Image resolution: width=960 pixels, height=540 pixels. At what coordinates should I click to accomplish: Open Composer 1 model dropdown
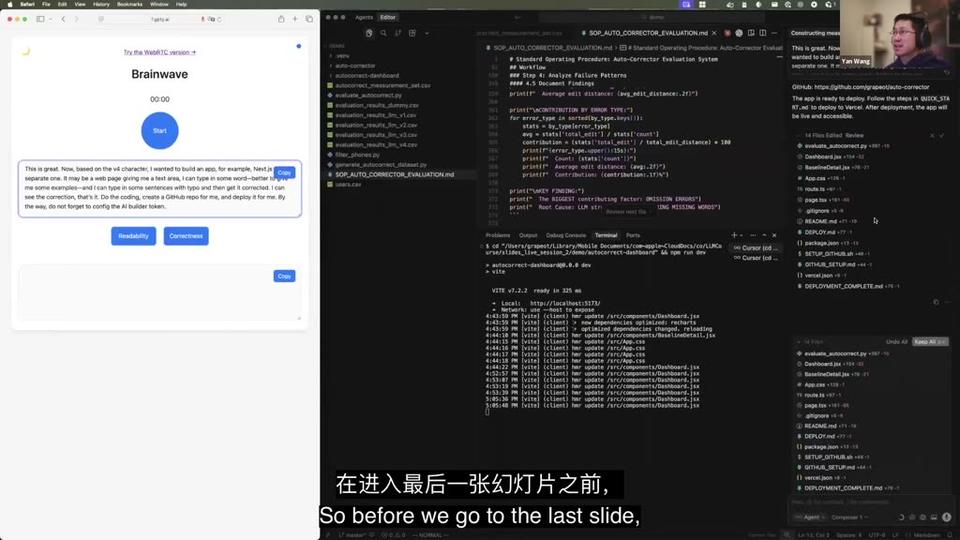point(850,517)
